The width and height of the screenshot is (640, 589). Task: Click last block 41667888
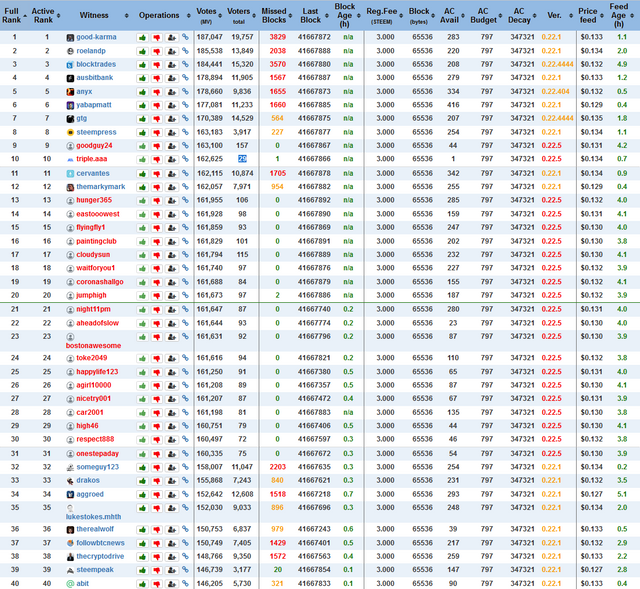(314, 51)
